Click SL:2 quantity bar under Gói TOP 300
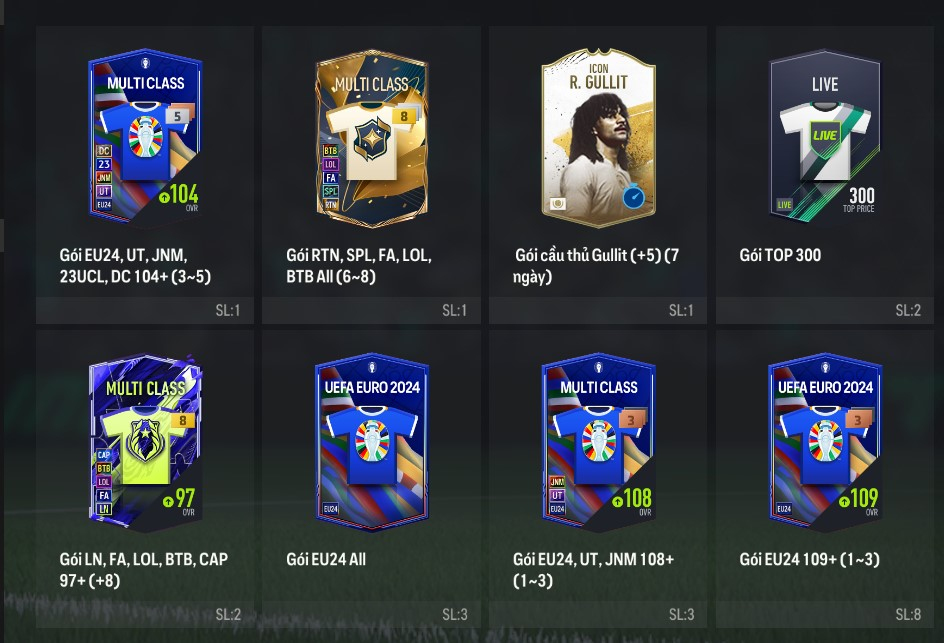The width and height of the screenshot is (944, 643). (825, 310)
